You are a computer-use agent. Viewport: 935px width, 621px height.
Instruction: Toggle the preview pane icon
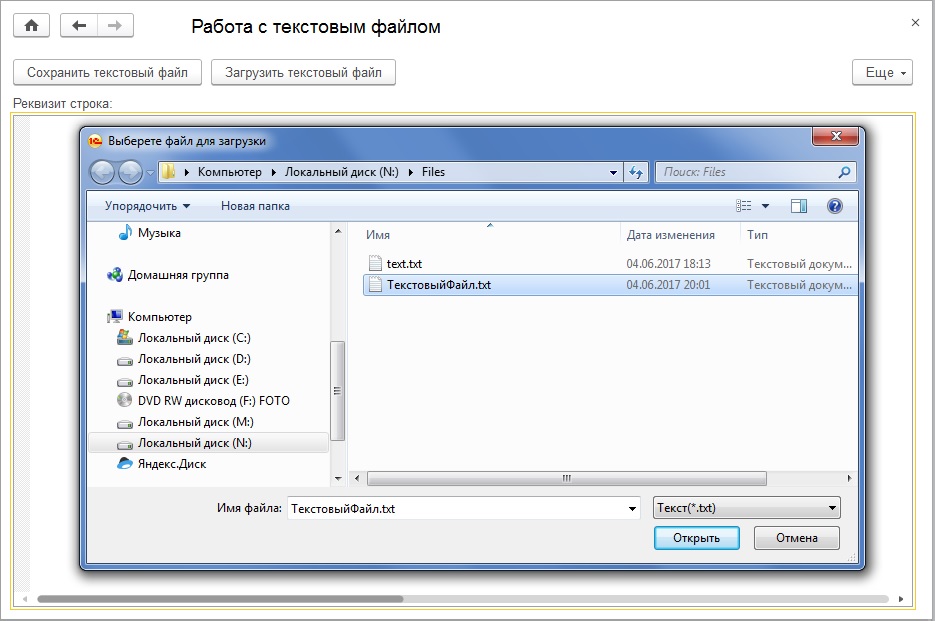coord(799,206)
